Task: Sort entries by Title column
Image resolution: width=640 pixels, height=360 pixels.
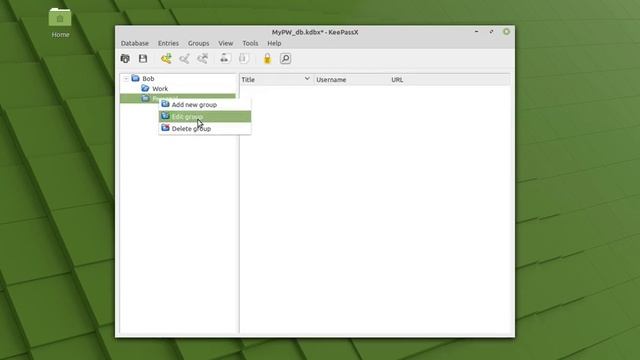Action: [276, 80]
